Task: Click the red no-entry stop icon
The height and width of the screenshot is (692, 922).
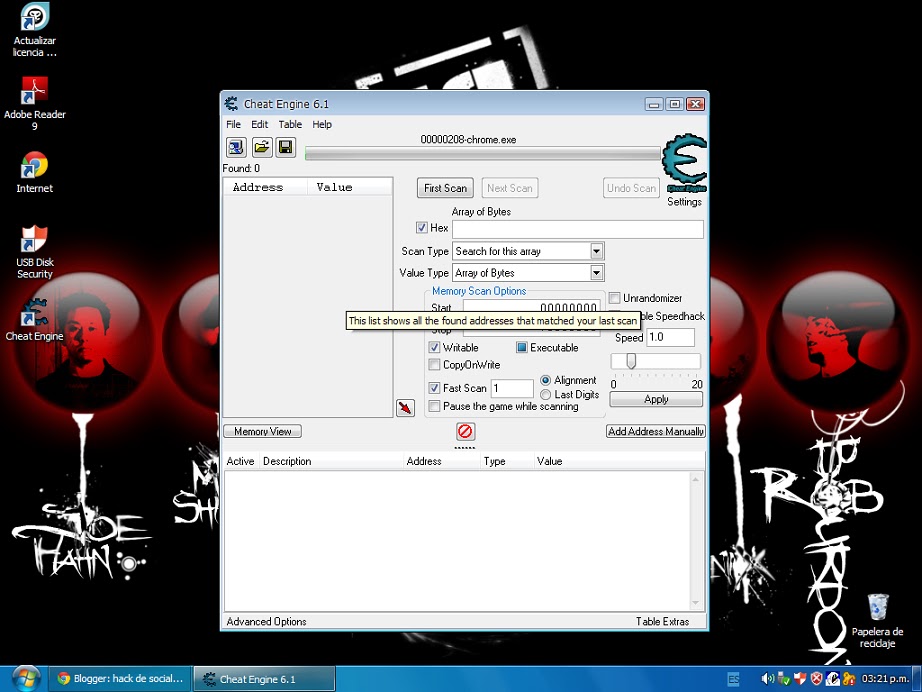Action: point(464,431)
